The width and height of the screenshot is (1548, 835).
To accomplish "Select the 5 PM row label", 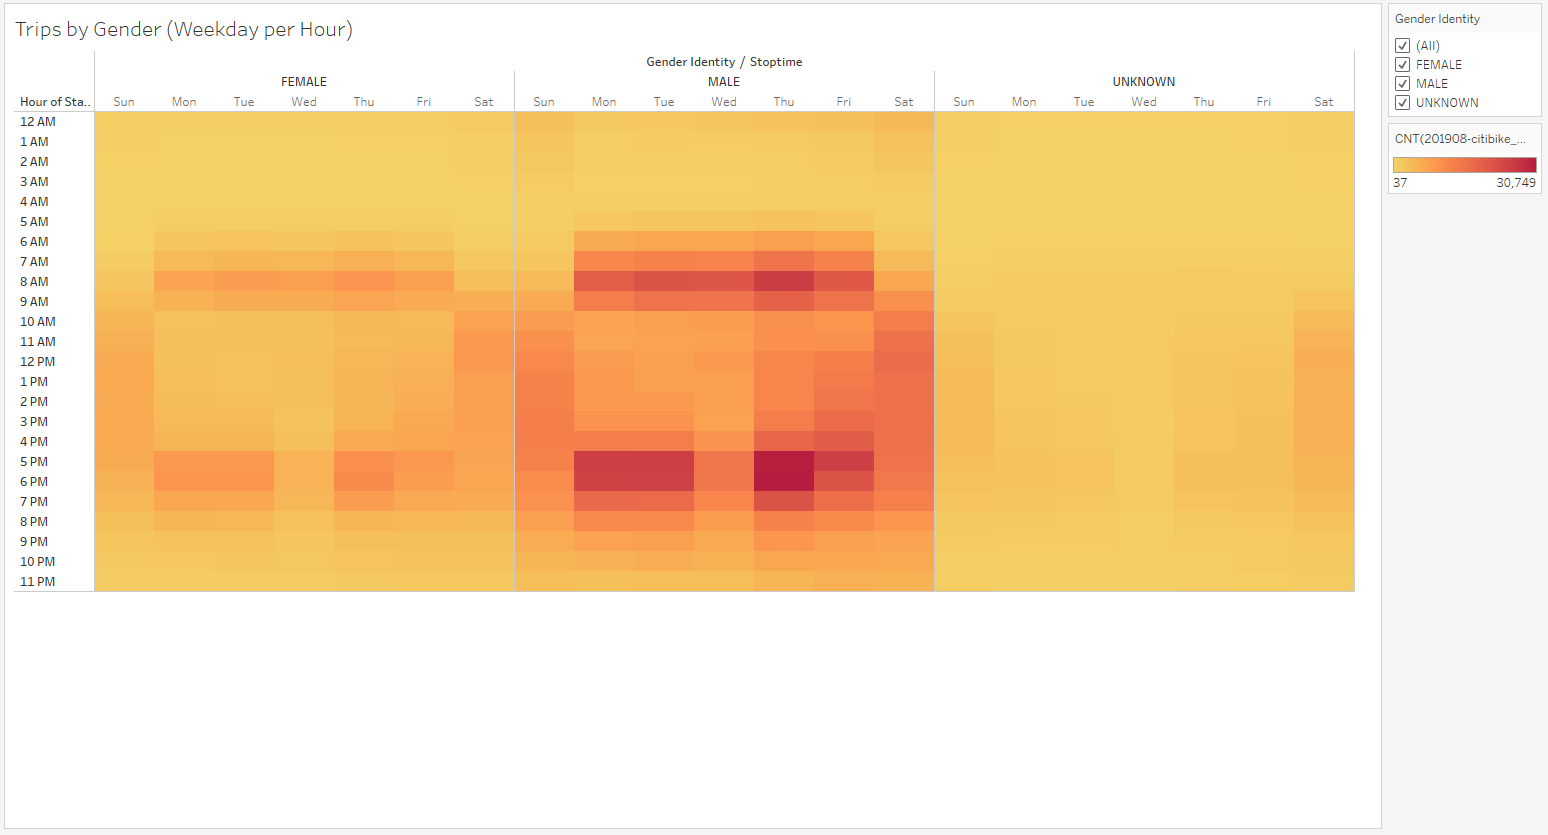I will click(34, 462).
